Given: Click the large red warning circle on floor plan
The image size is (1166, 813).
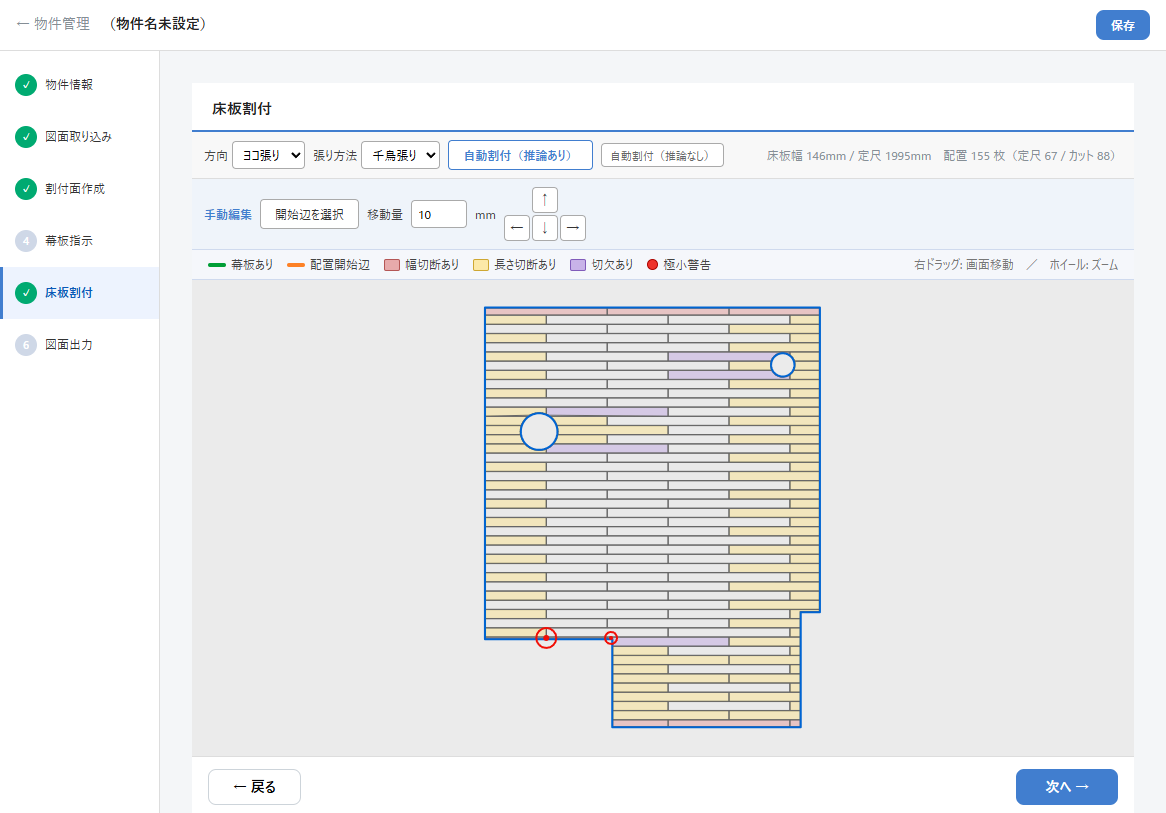Looking at the screenshot, I should 547,637.
